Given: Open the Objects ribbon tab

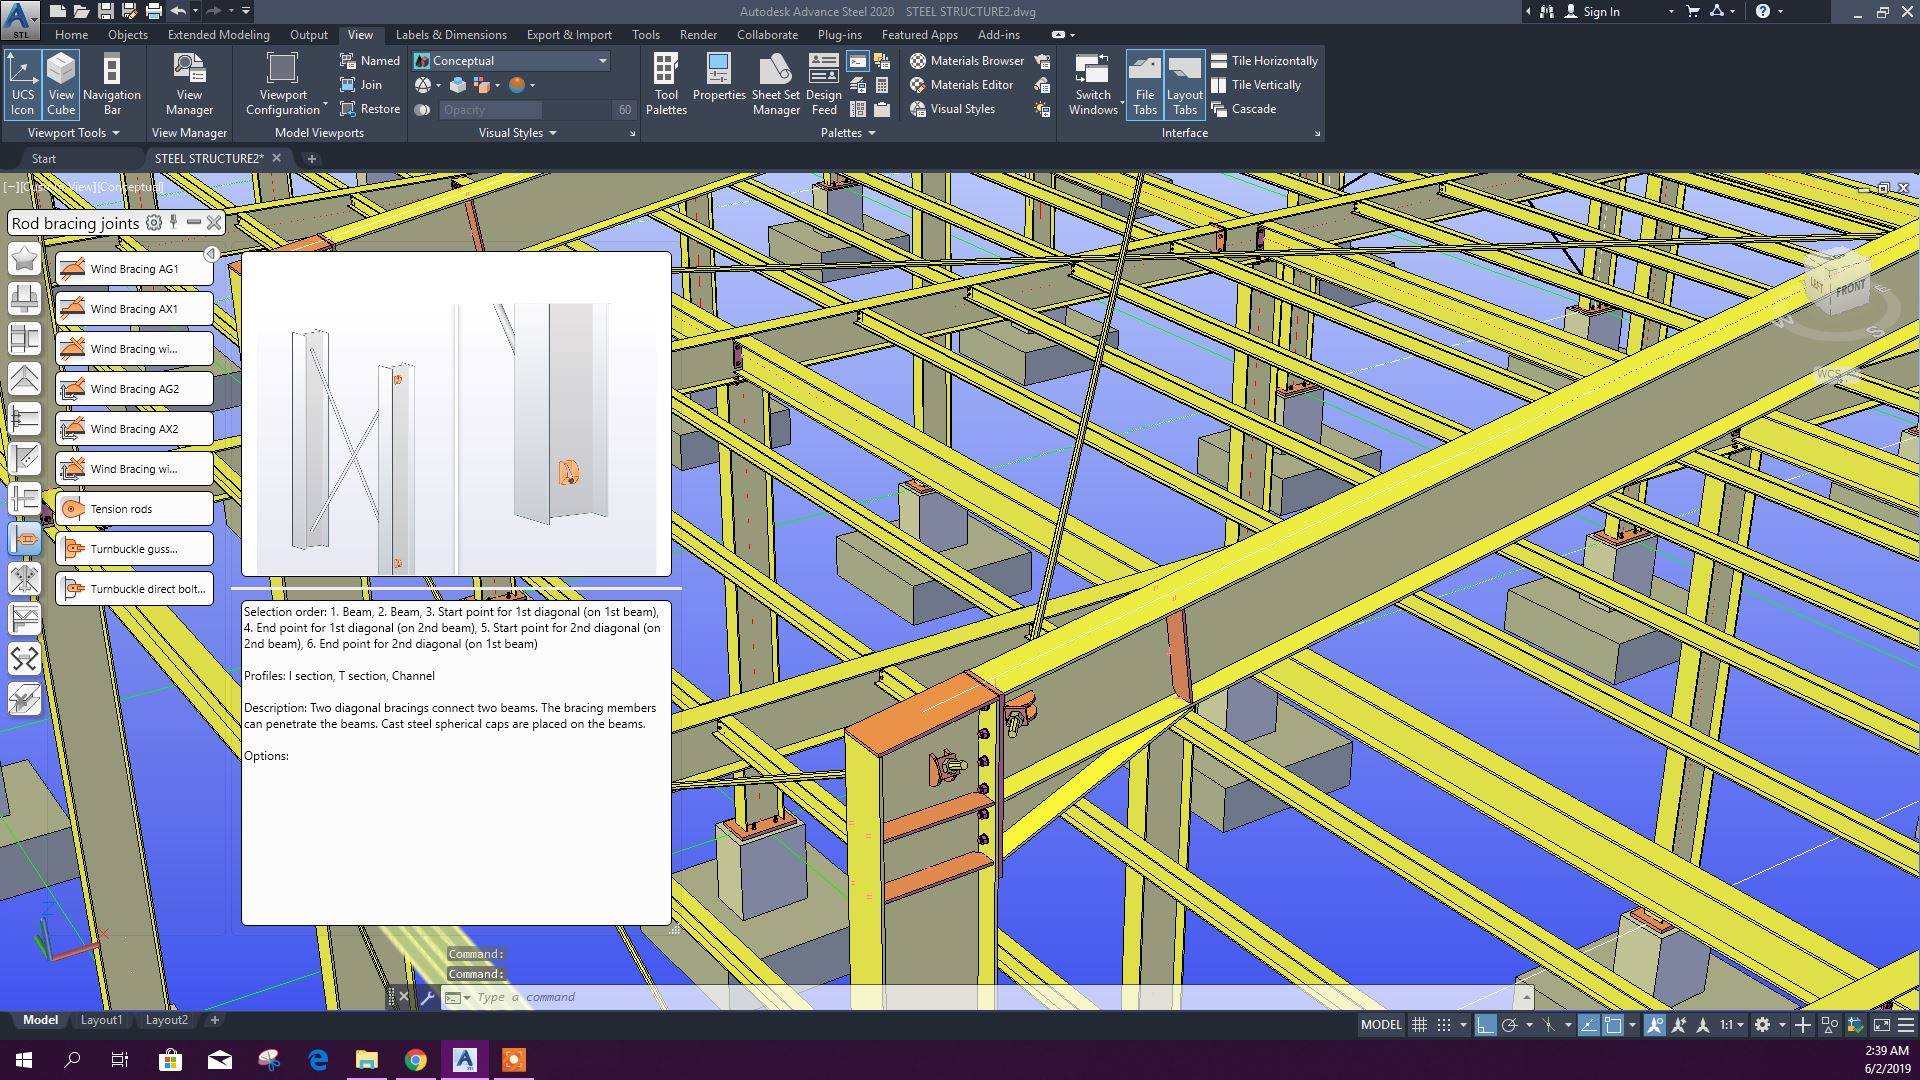Looking at the screenshot, I should pyautogui.click(x=128, y=35).
